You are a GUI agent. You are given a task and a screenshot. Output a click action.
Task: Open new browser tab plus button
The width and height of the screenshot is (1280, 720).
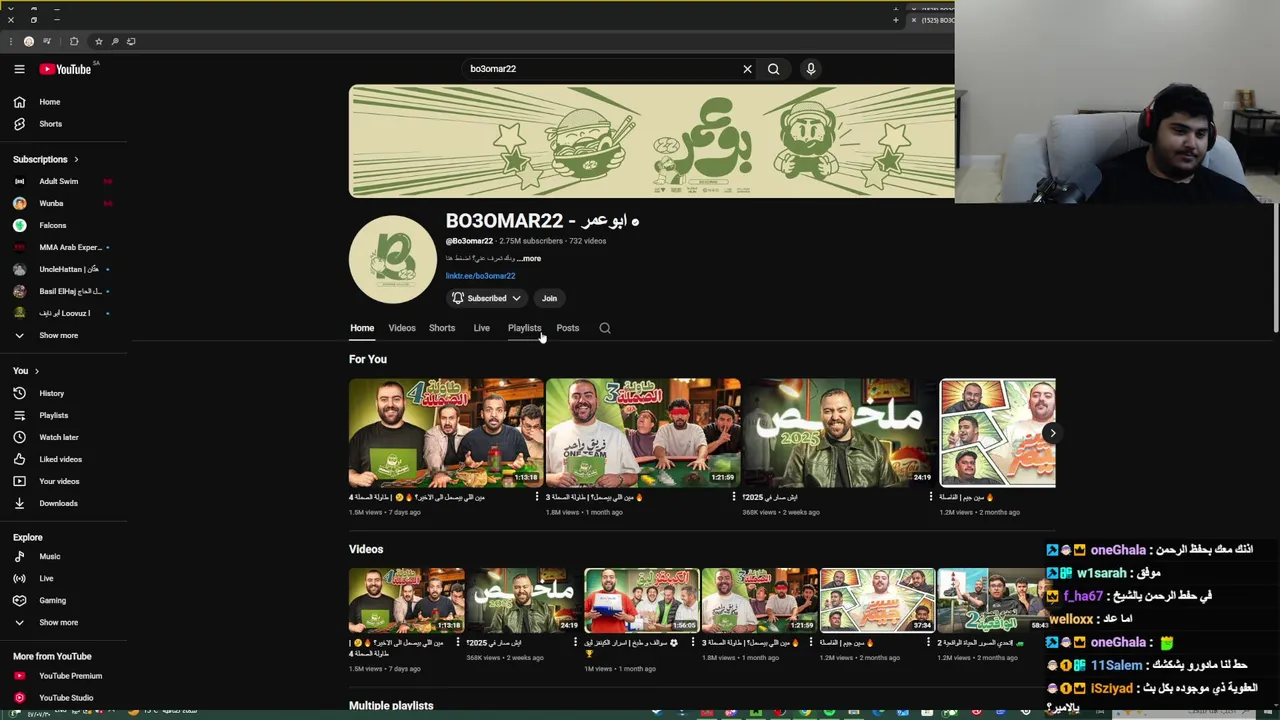(x=896, y=20)
